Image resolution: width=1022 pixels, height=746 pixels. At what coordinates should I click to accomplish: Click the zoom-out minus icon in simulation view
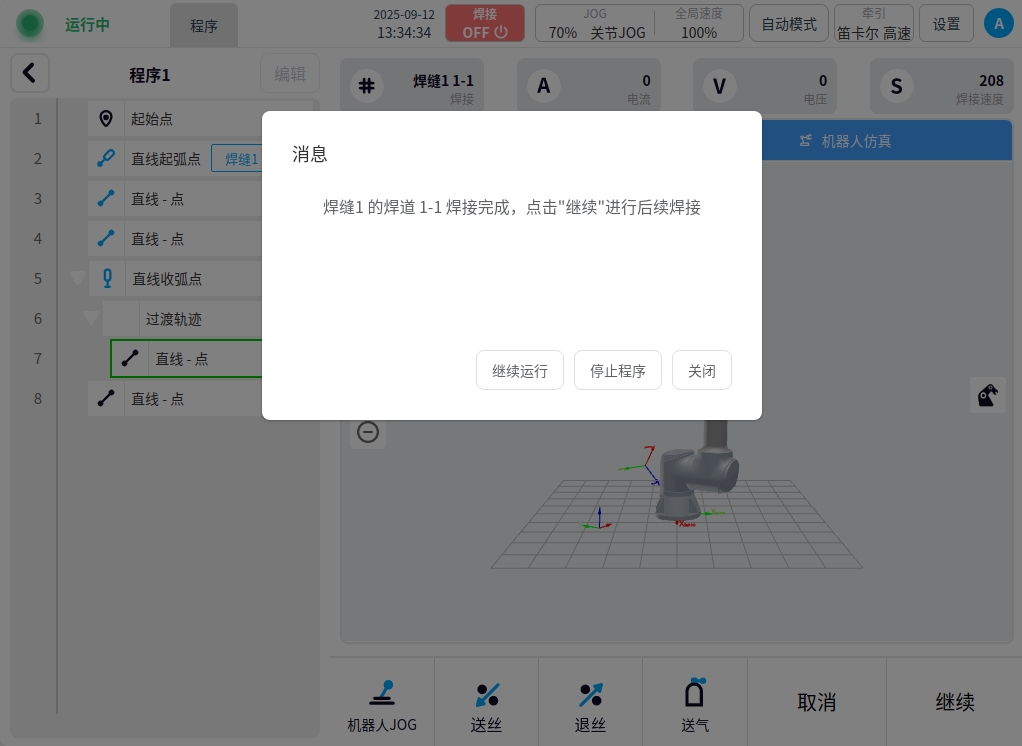tap(368, 432)
